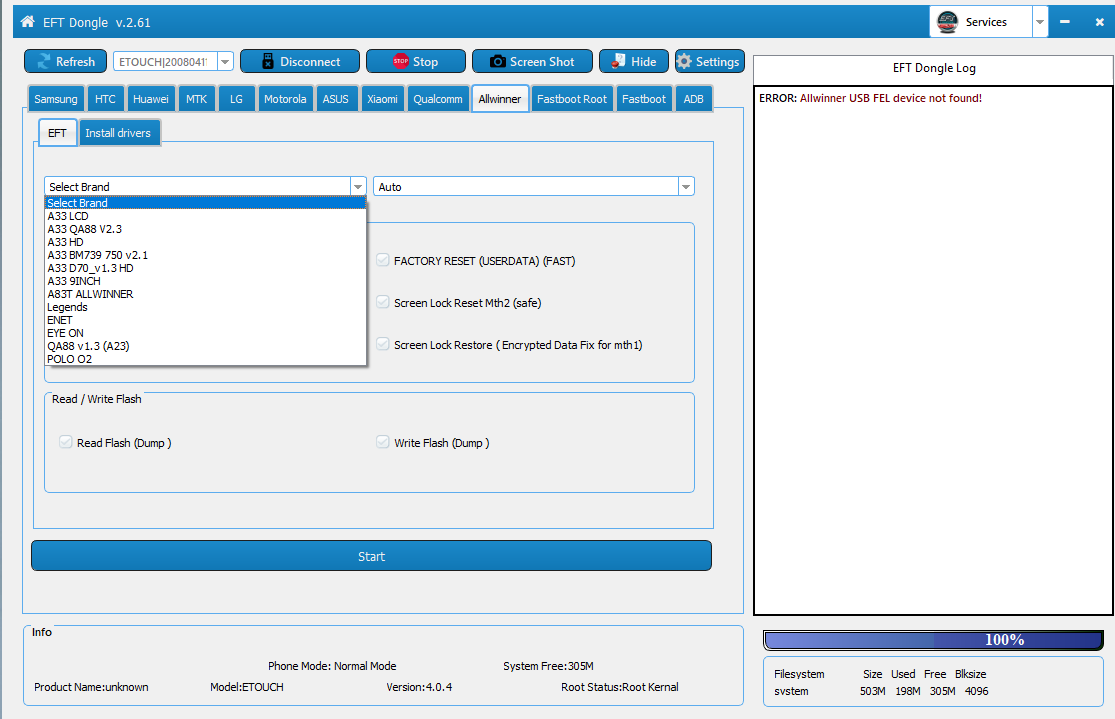Image resolution: width=1115 pixels, height=719 pixels.
Task: Click the ETOUCH device ID field
Action: click(x=165, y=62)
